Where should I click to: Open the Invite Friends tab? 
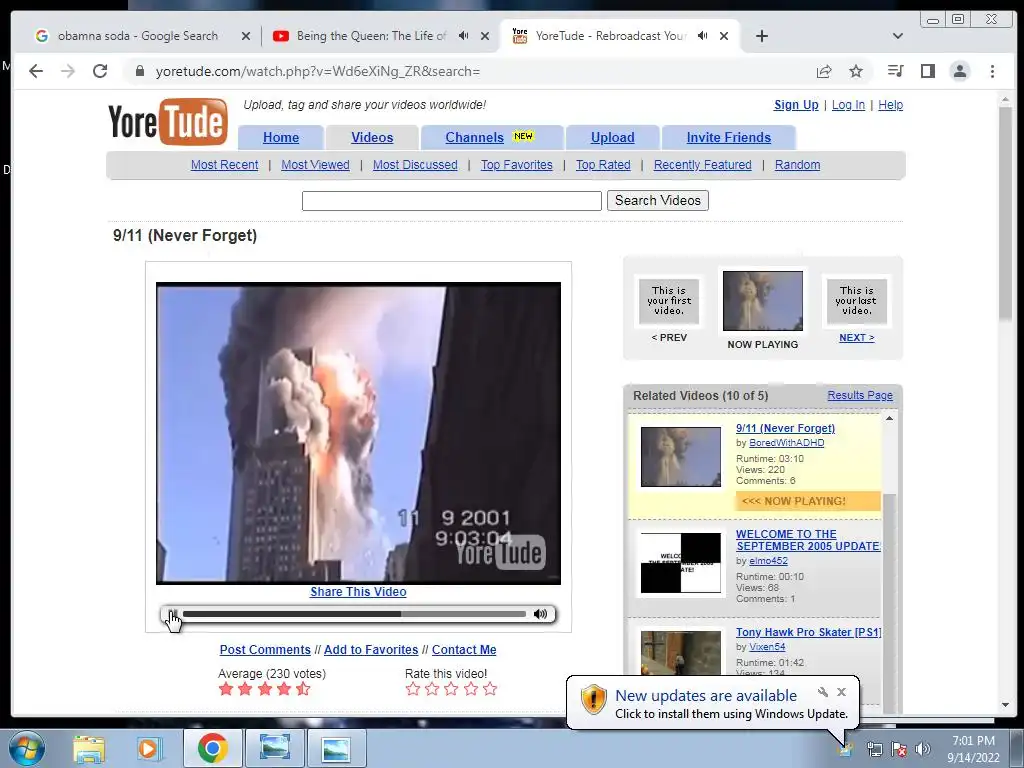729,137
